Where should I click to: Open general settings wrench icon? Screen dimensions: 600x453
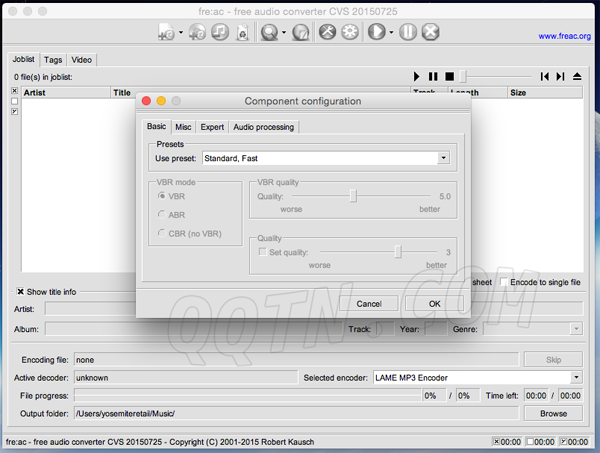pos(327,33)
